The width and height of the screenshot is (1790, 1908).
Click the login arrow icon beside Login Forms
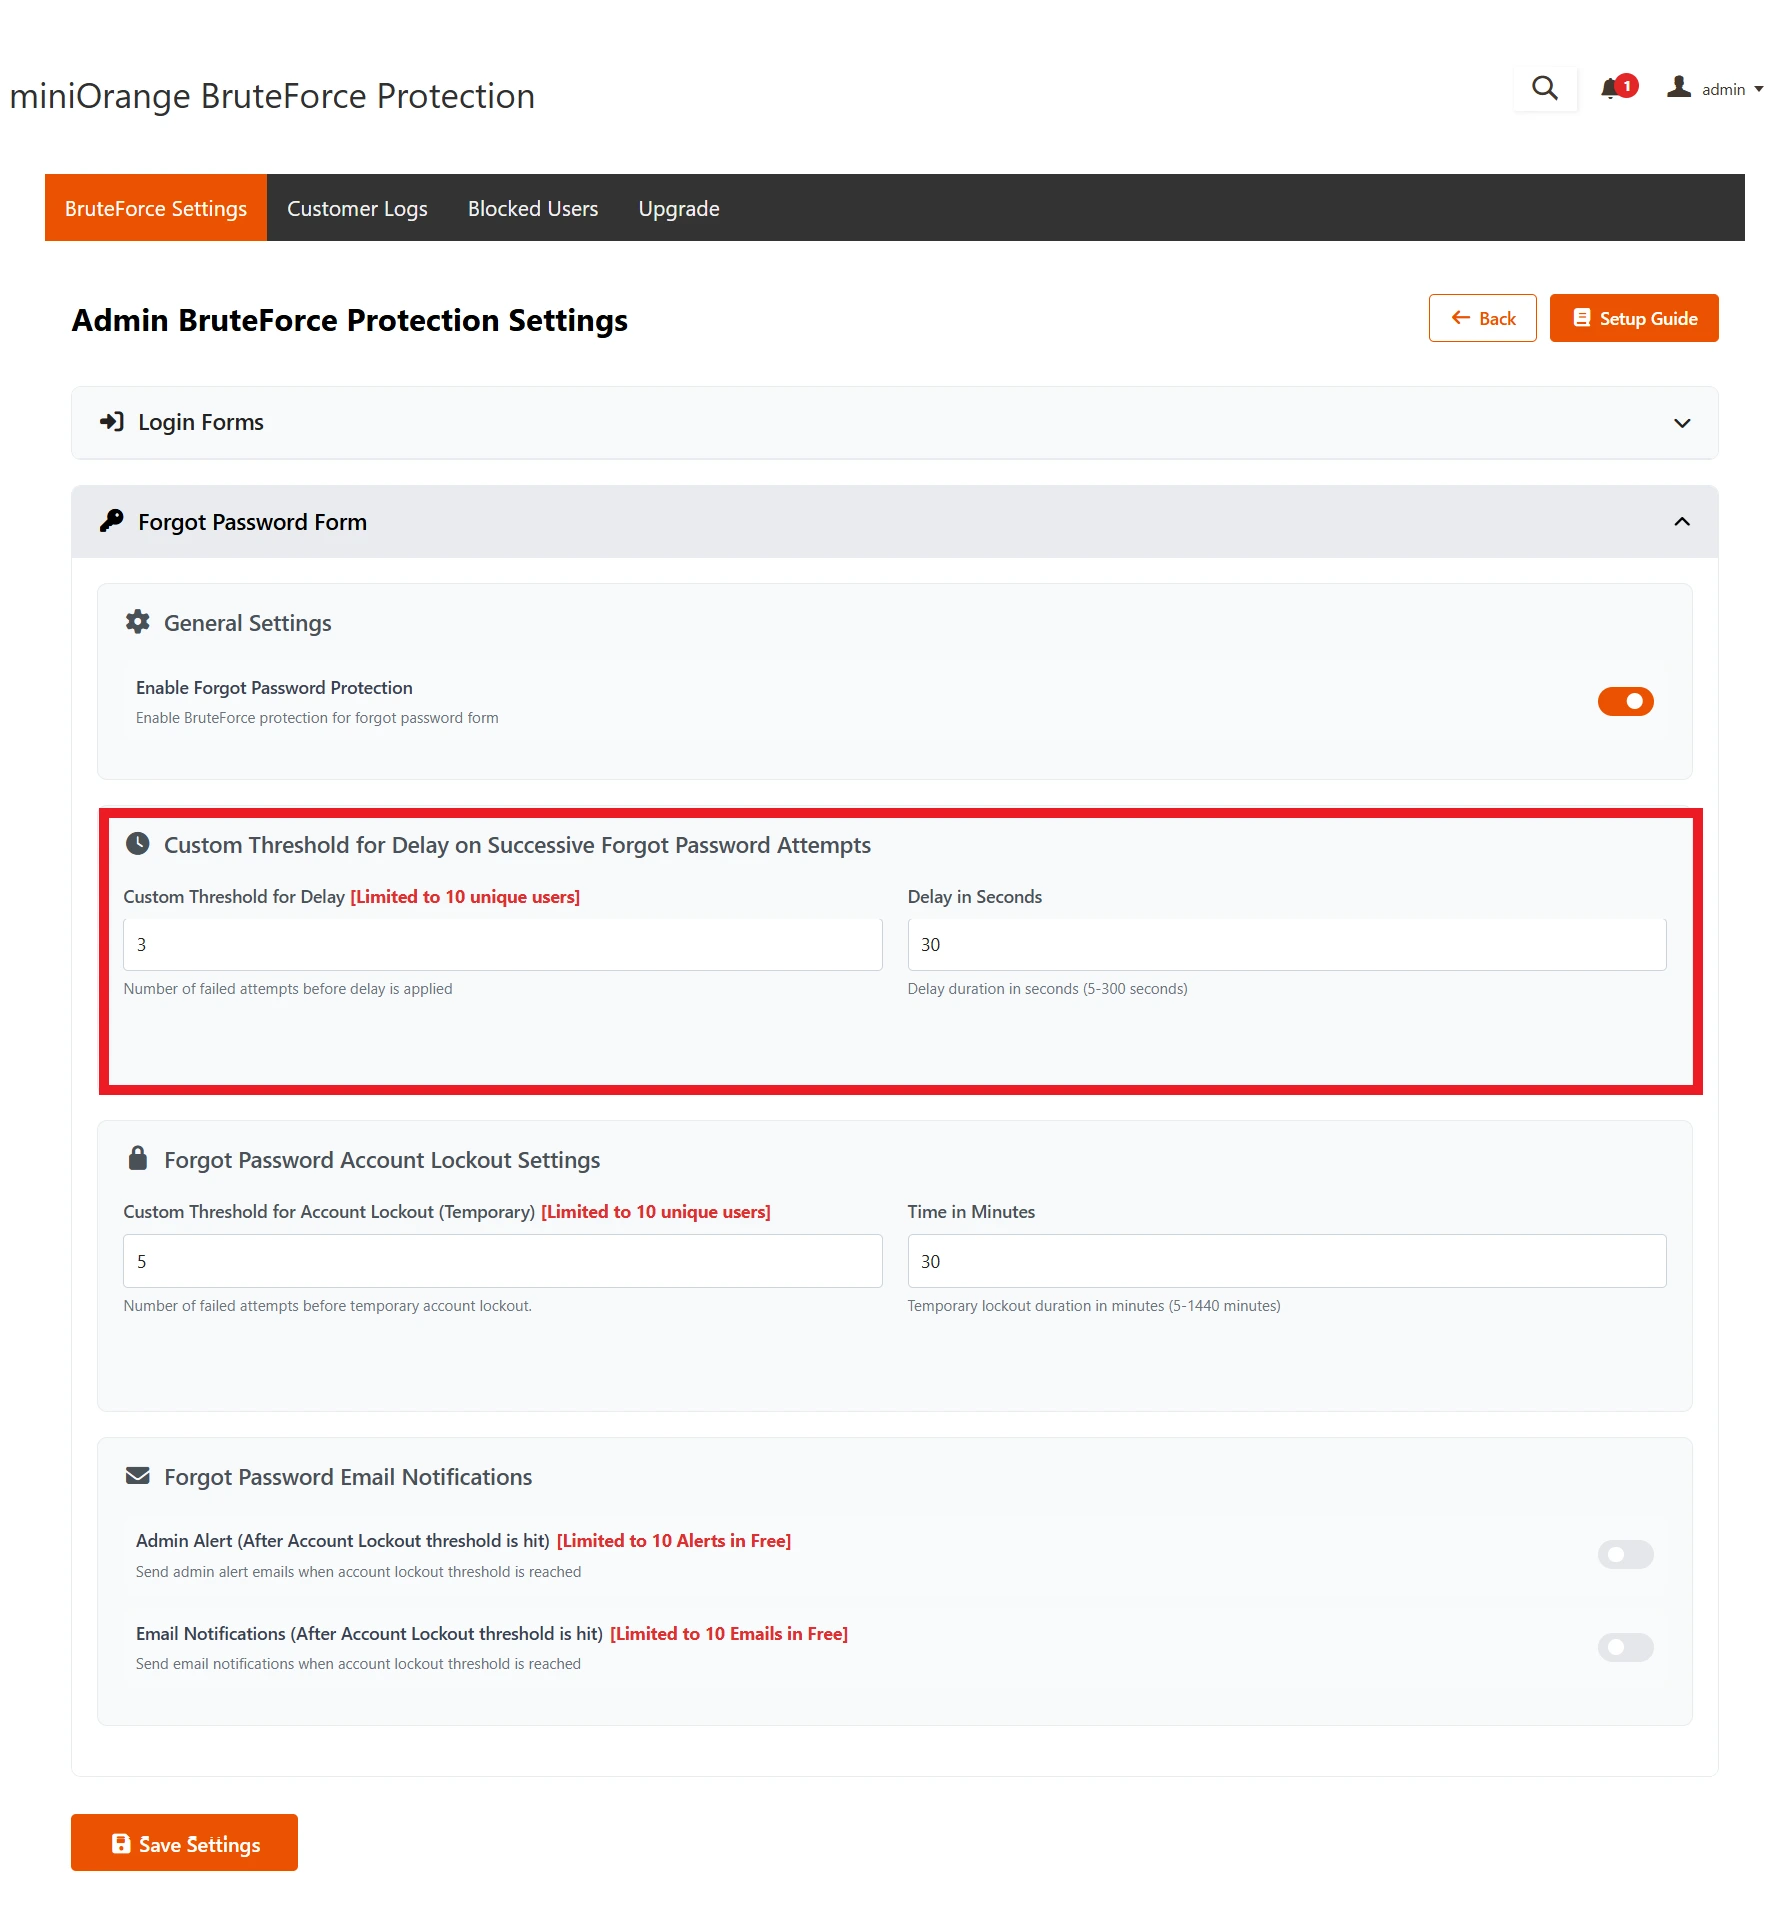click(x=111, y=421)
